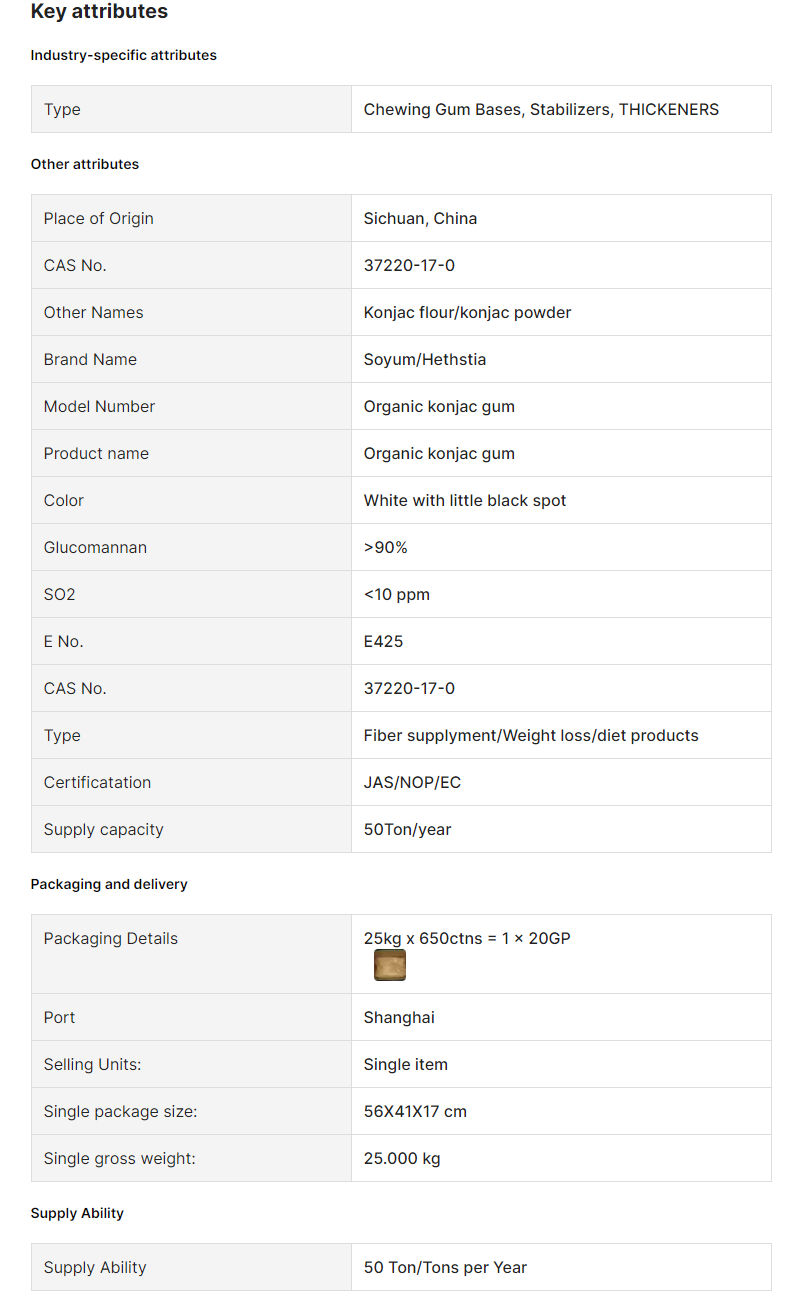Select the Single gross weight value 25.000 kg

coord(402,1158)
